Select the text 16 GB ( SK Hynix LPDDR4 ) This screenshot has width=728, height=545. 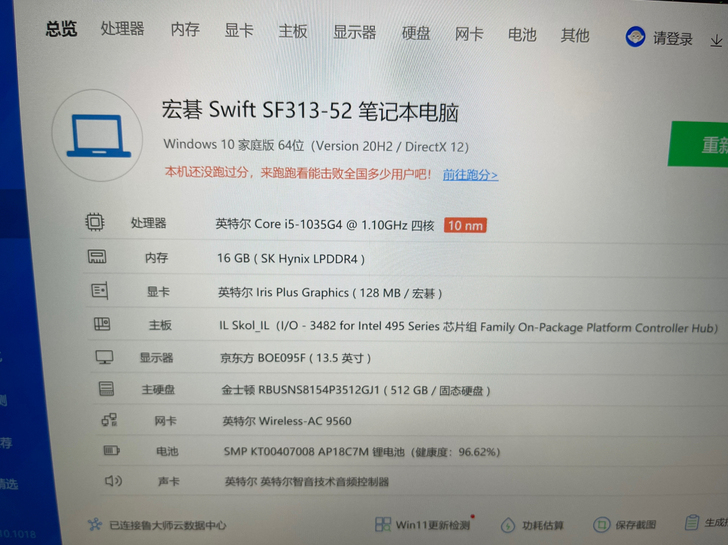click(291, 259)
